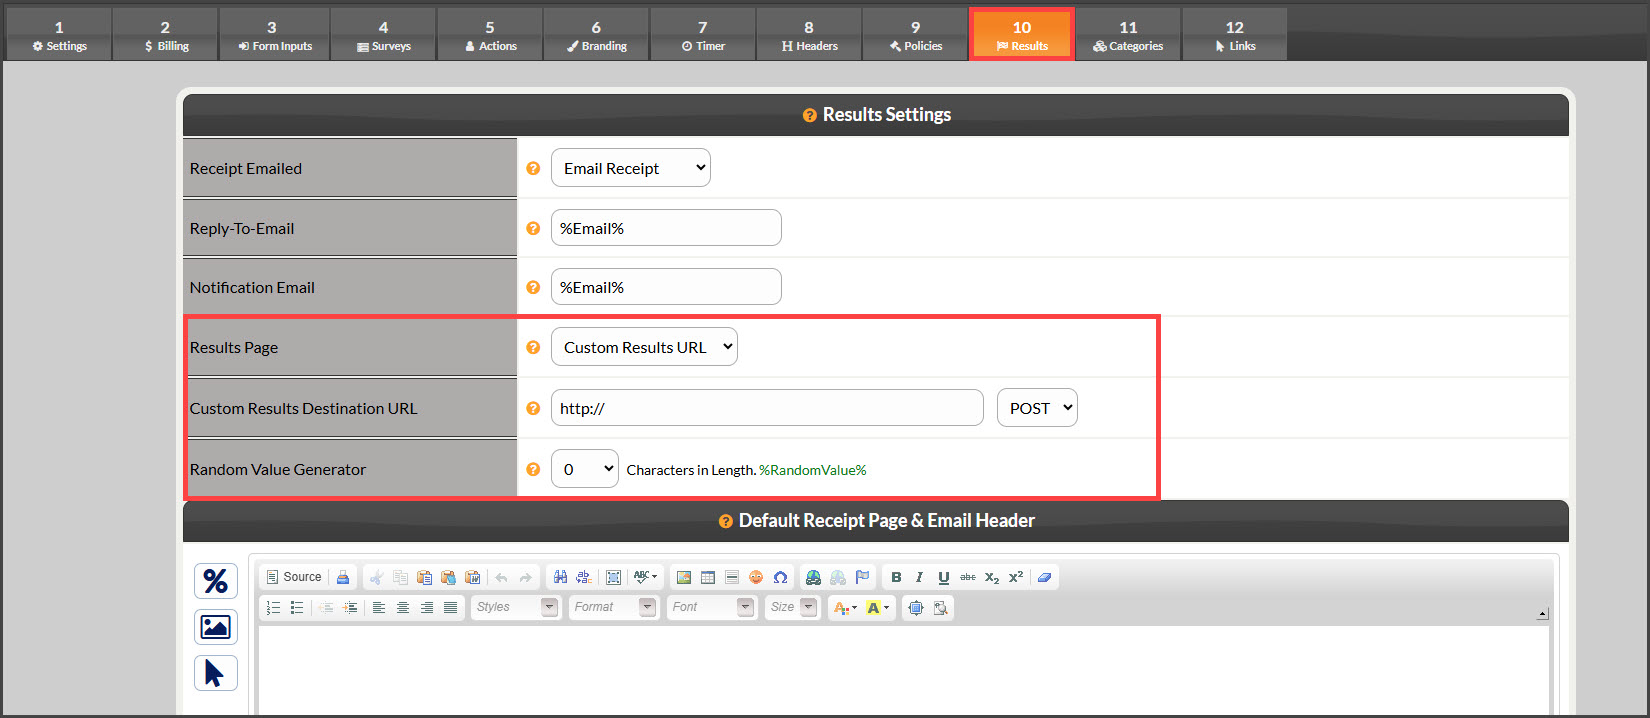Switch to the Form Inputs tab
The width and height of the screenshot is (1650, 718).
click(x=274, y=35)
